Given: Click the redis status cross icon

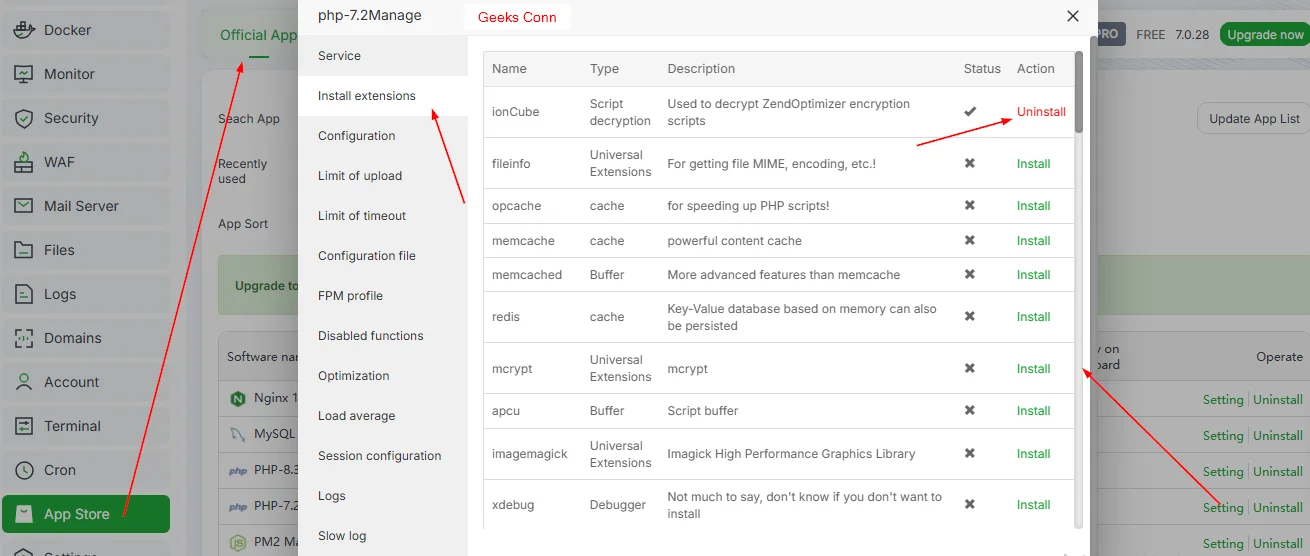Looking at the screenshot, I should click(x=970, y=317).
